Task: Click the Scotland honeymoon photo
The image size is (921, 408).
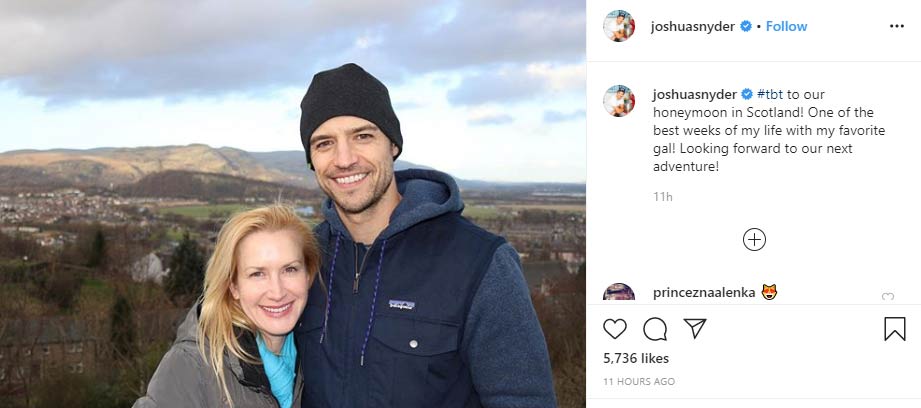Action: (x=293, y=204)
